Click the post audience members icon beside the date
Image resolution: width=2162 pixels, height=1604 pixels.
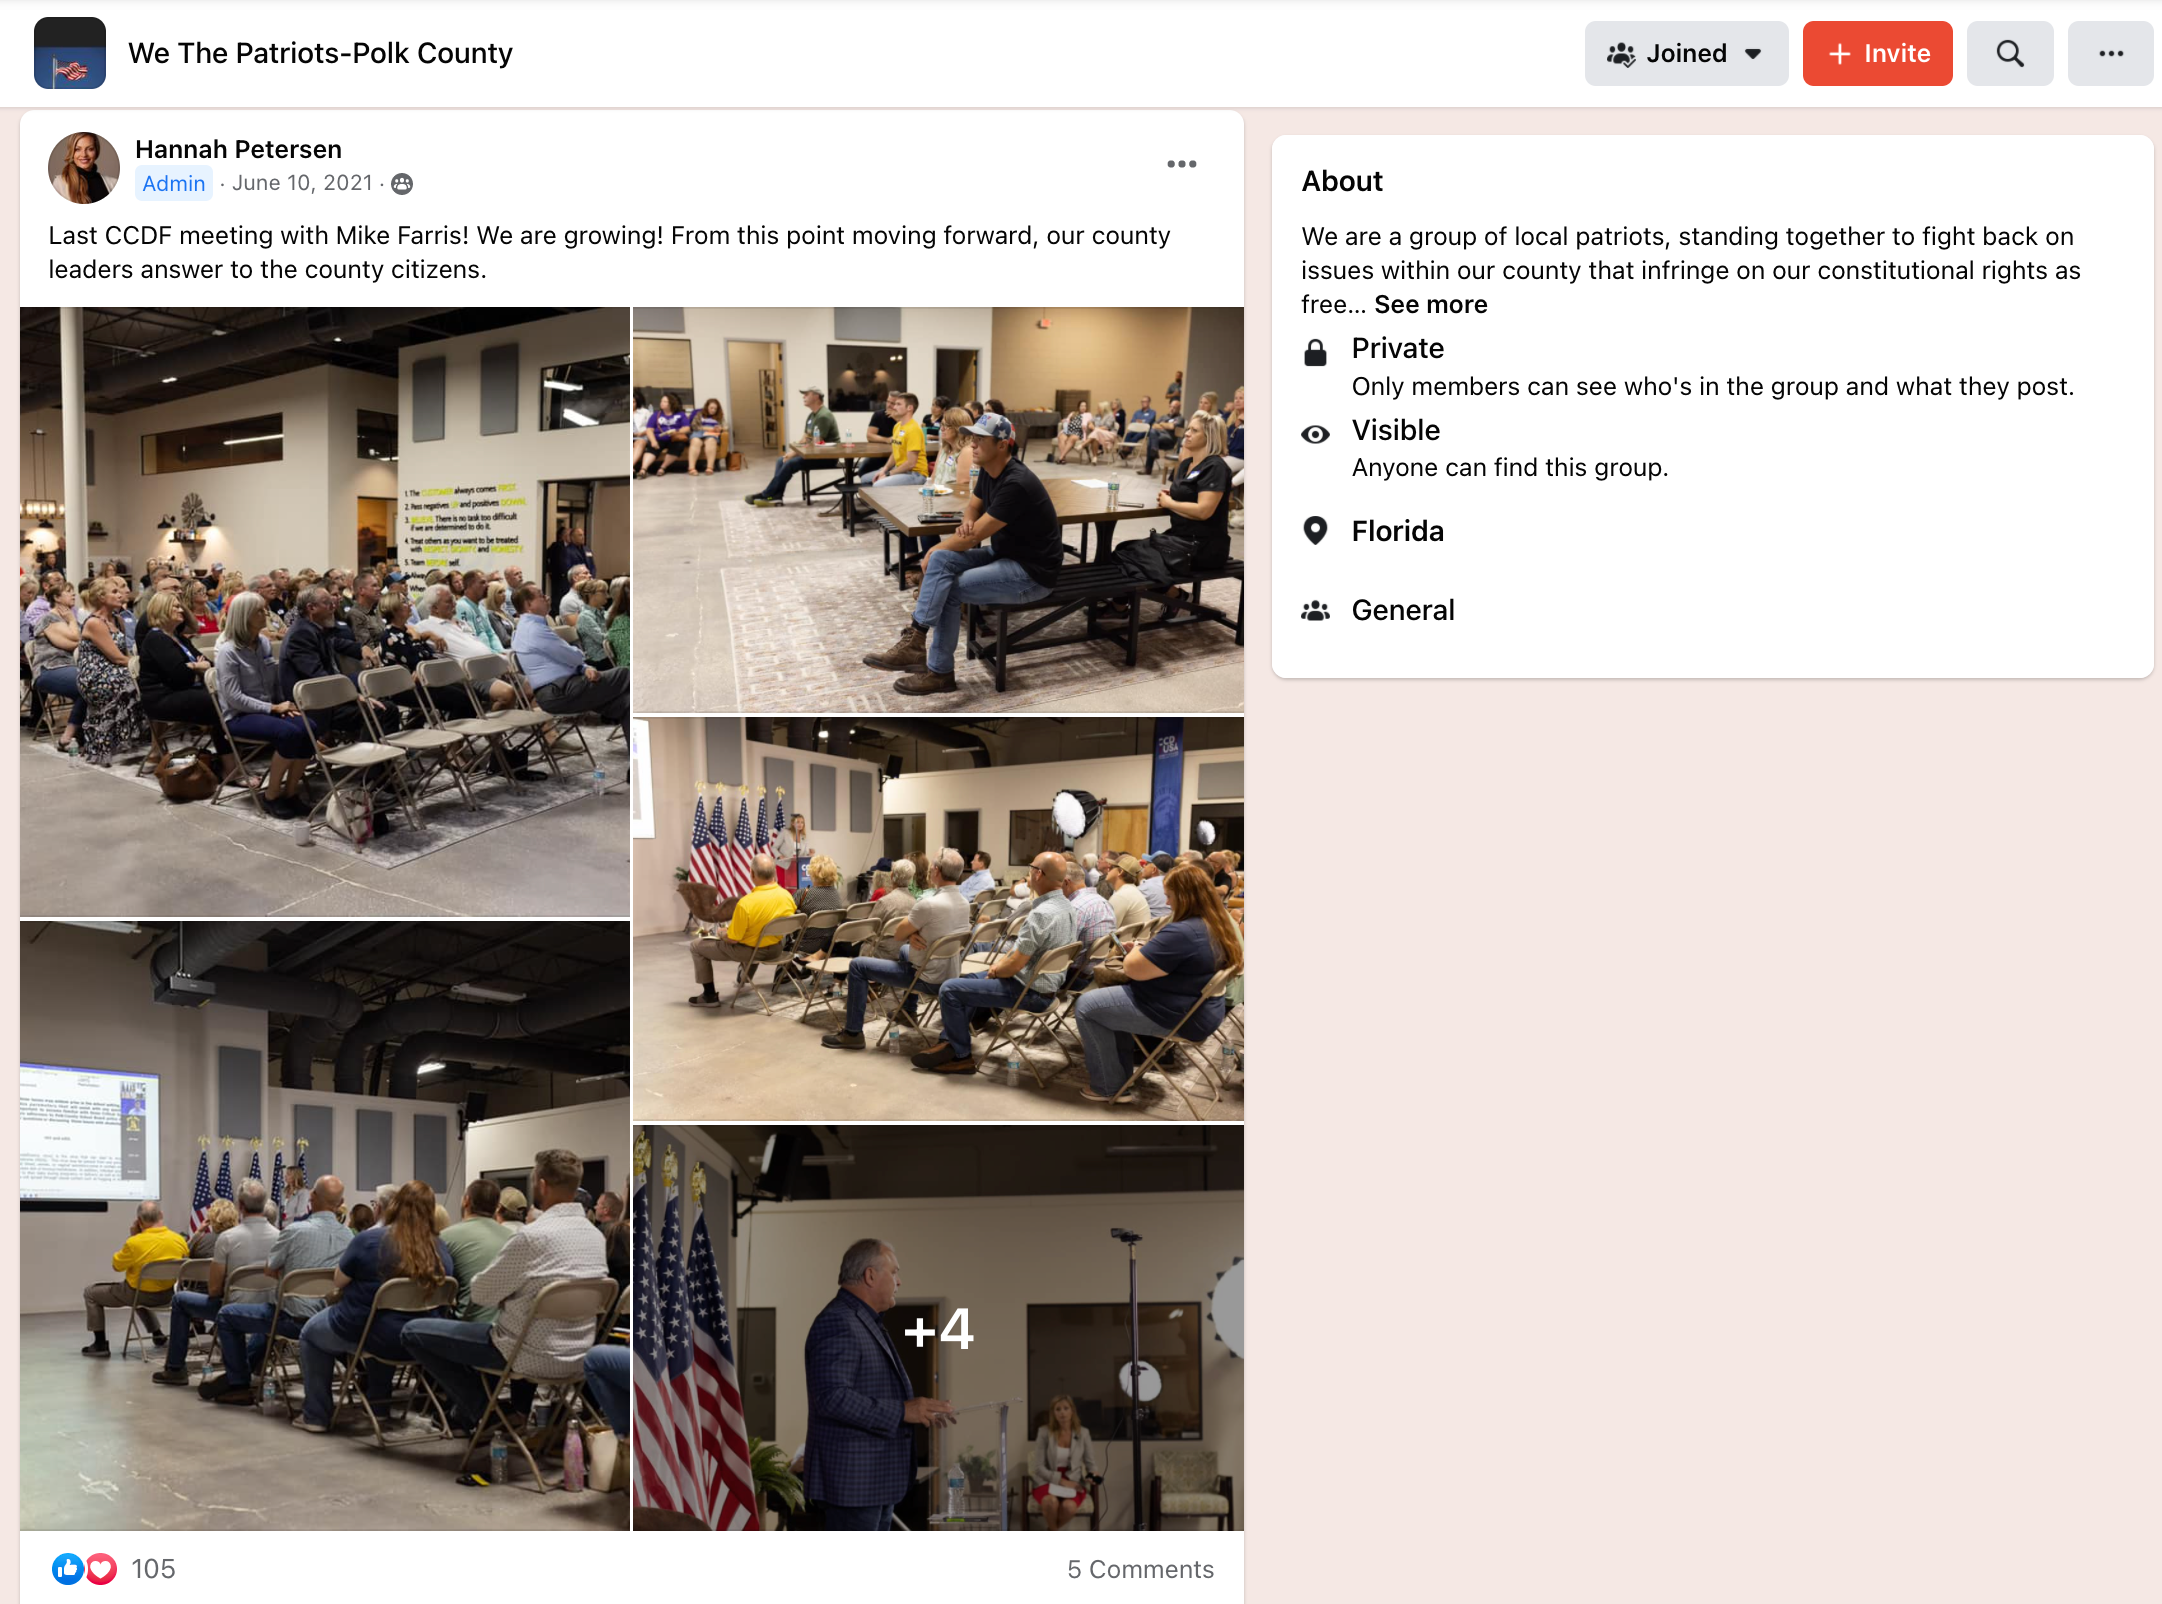click(402, 184)
